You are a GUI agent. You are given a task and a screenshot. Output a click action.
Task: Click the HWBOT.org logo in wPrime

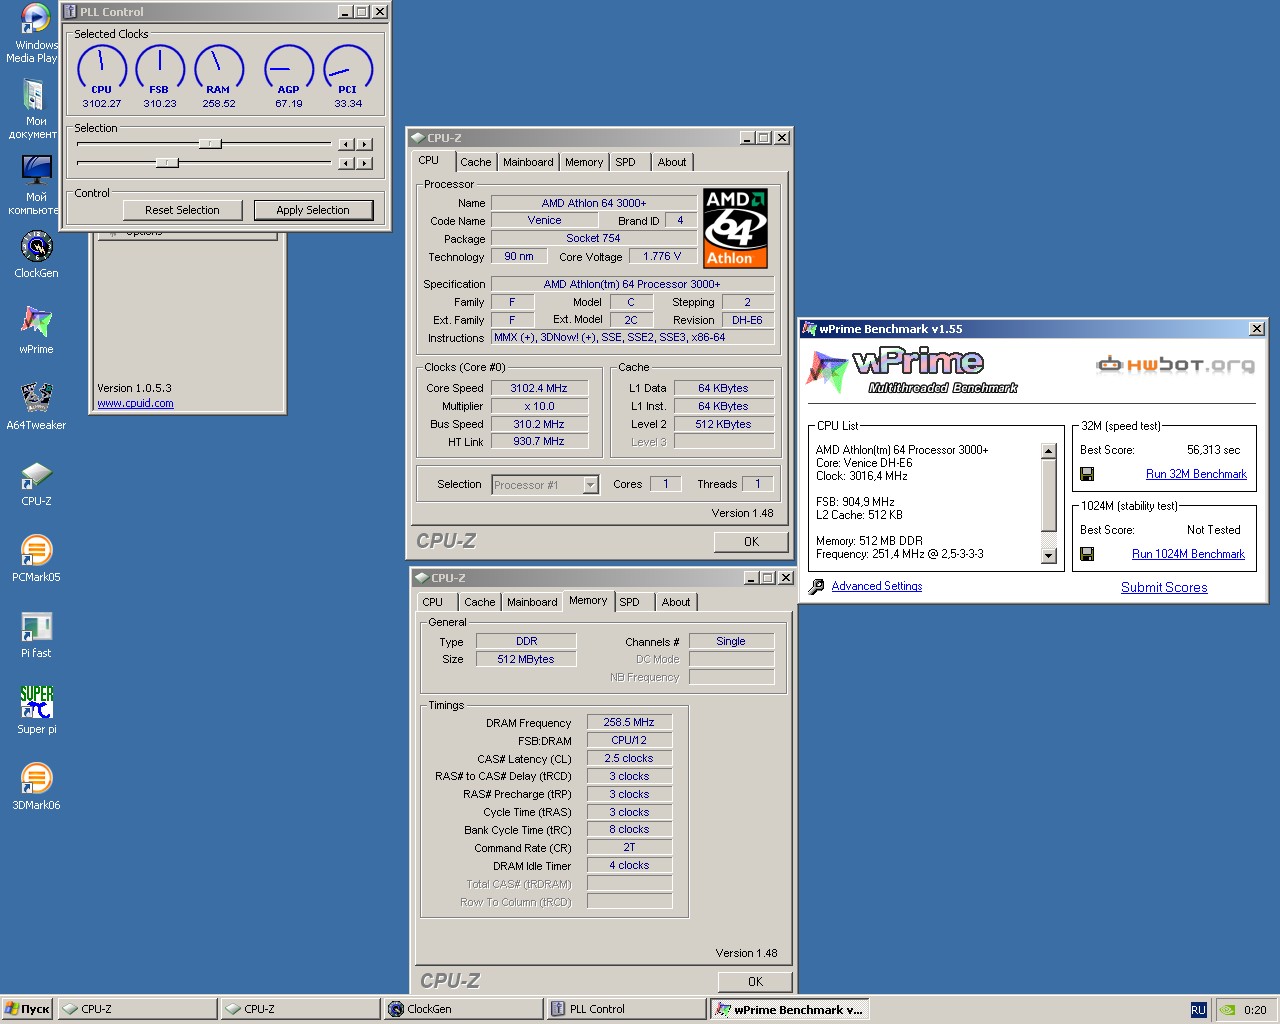tap(1175, 365)
